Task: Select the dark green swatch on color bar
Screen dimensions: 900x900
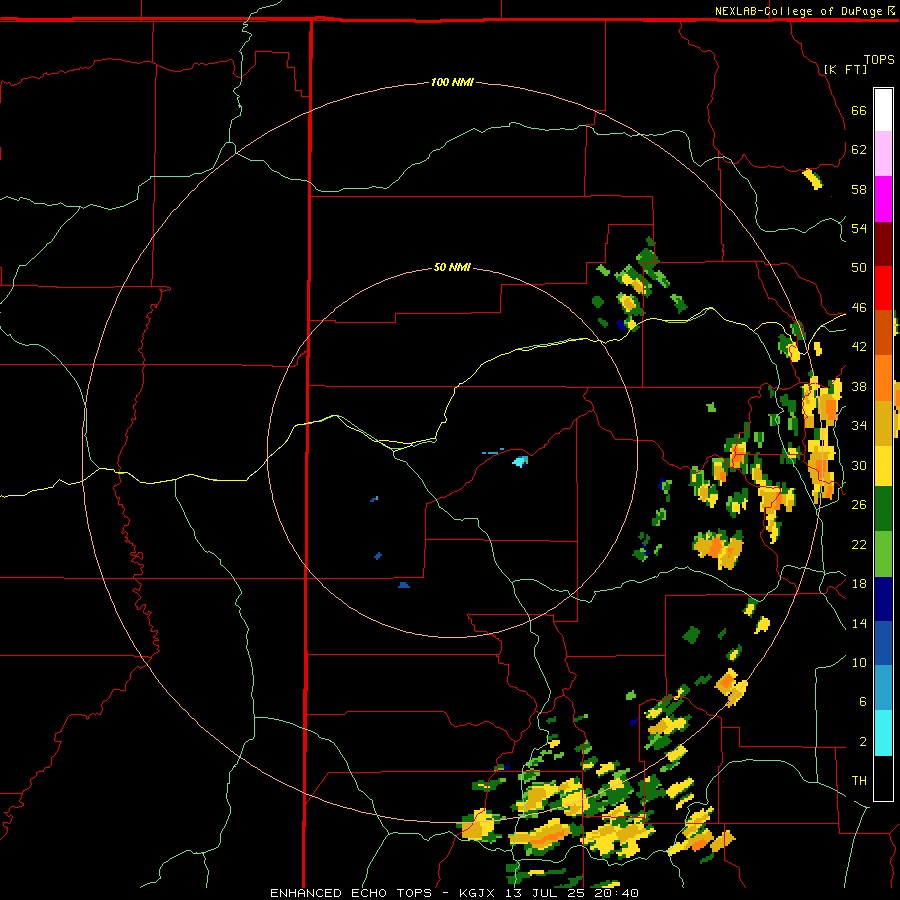Action: point(883,509)
